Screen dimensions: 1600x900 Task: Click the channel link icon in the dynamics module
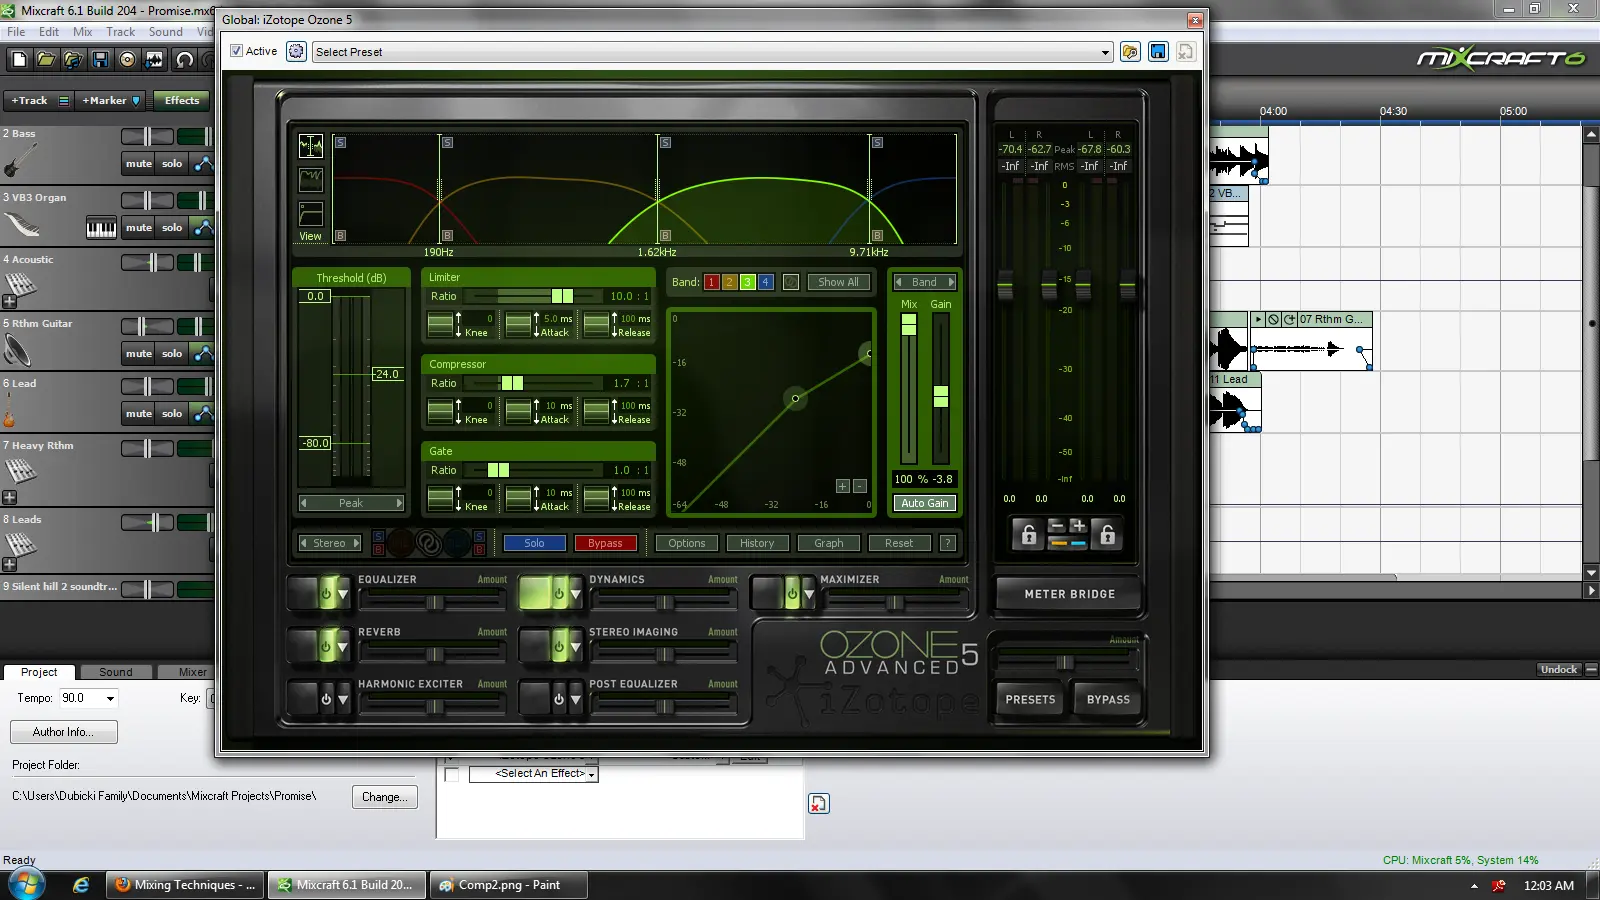coord(428,543)
